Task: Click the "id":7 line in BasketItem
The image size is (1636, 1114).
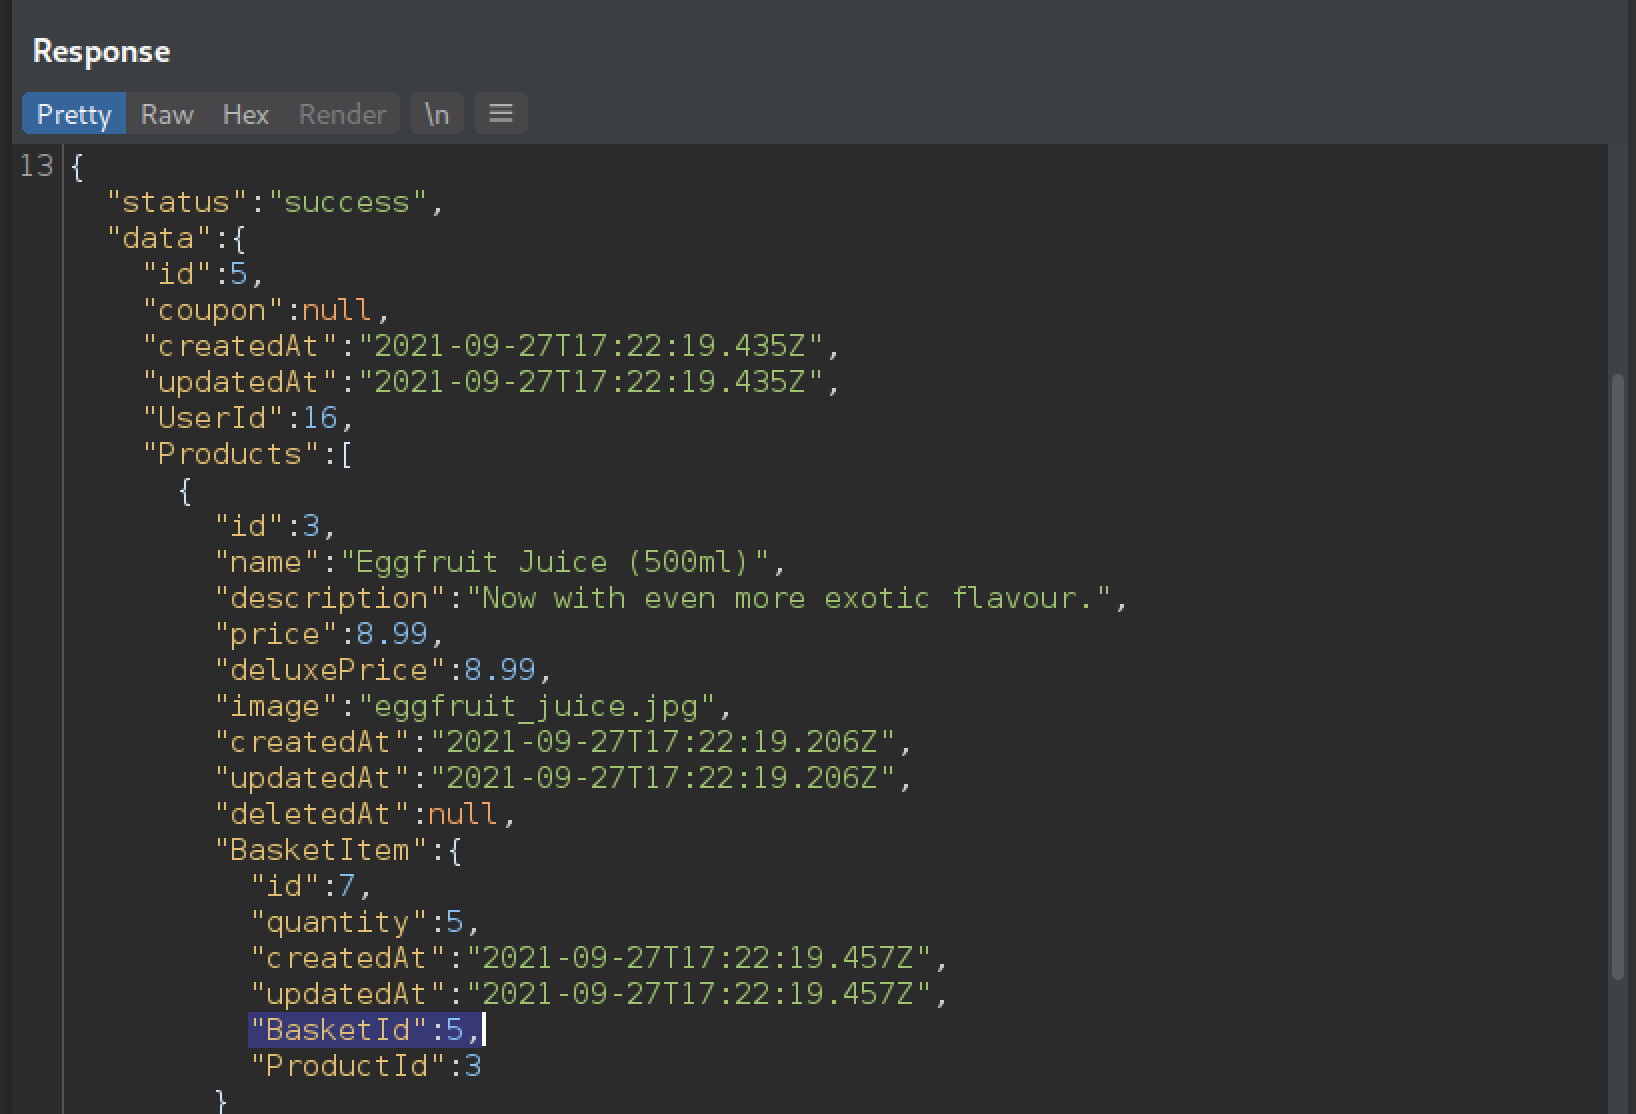Action: (311, 886)
